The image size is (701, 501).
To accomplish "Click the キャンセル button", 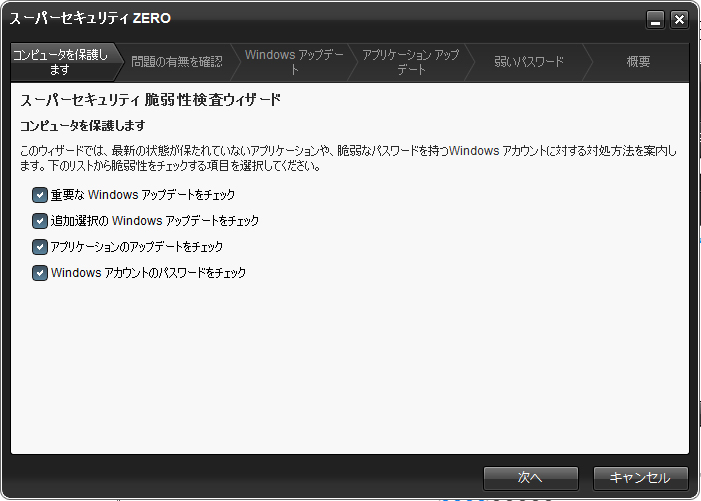I will point(640,478).
